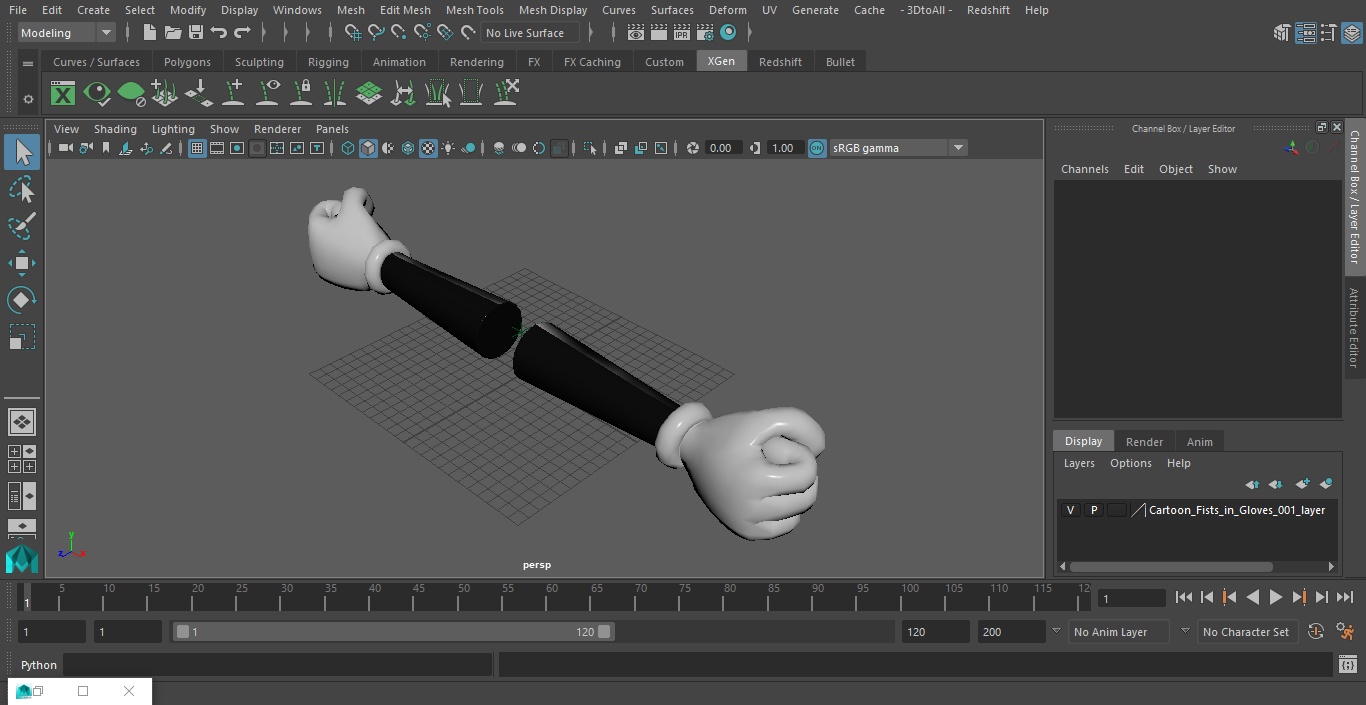
Task: Click the XGen guide with lock icon
Action: (x=301, y=94)
